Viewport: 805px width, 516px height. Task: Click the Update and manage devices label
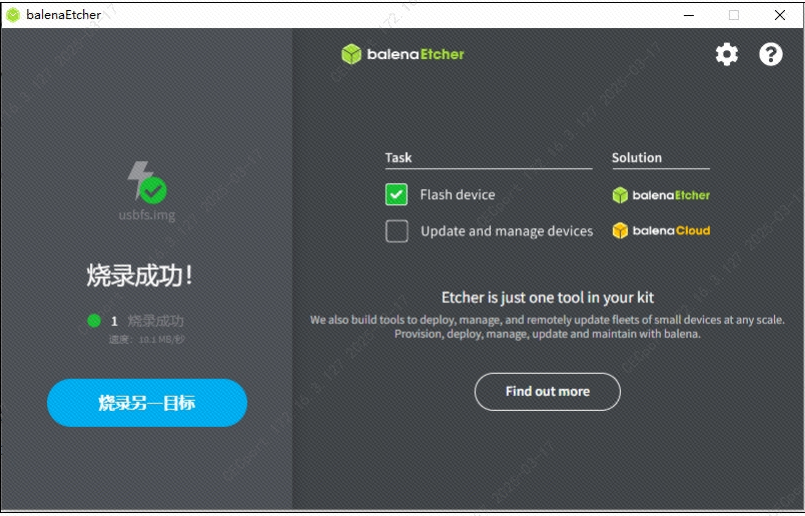[507, 231]
